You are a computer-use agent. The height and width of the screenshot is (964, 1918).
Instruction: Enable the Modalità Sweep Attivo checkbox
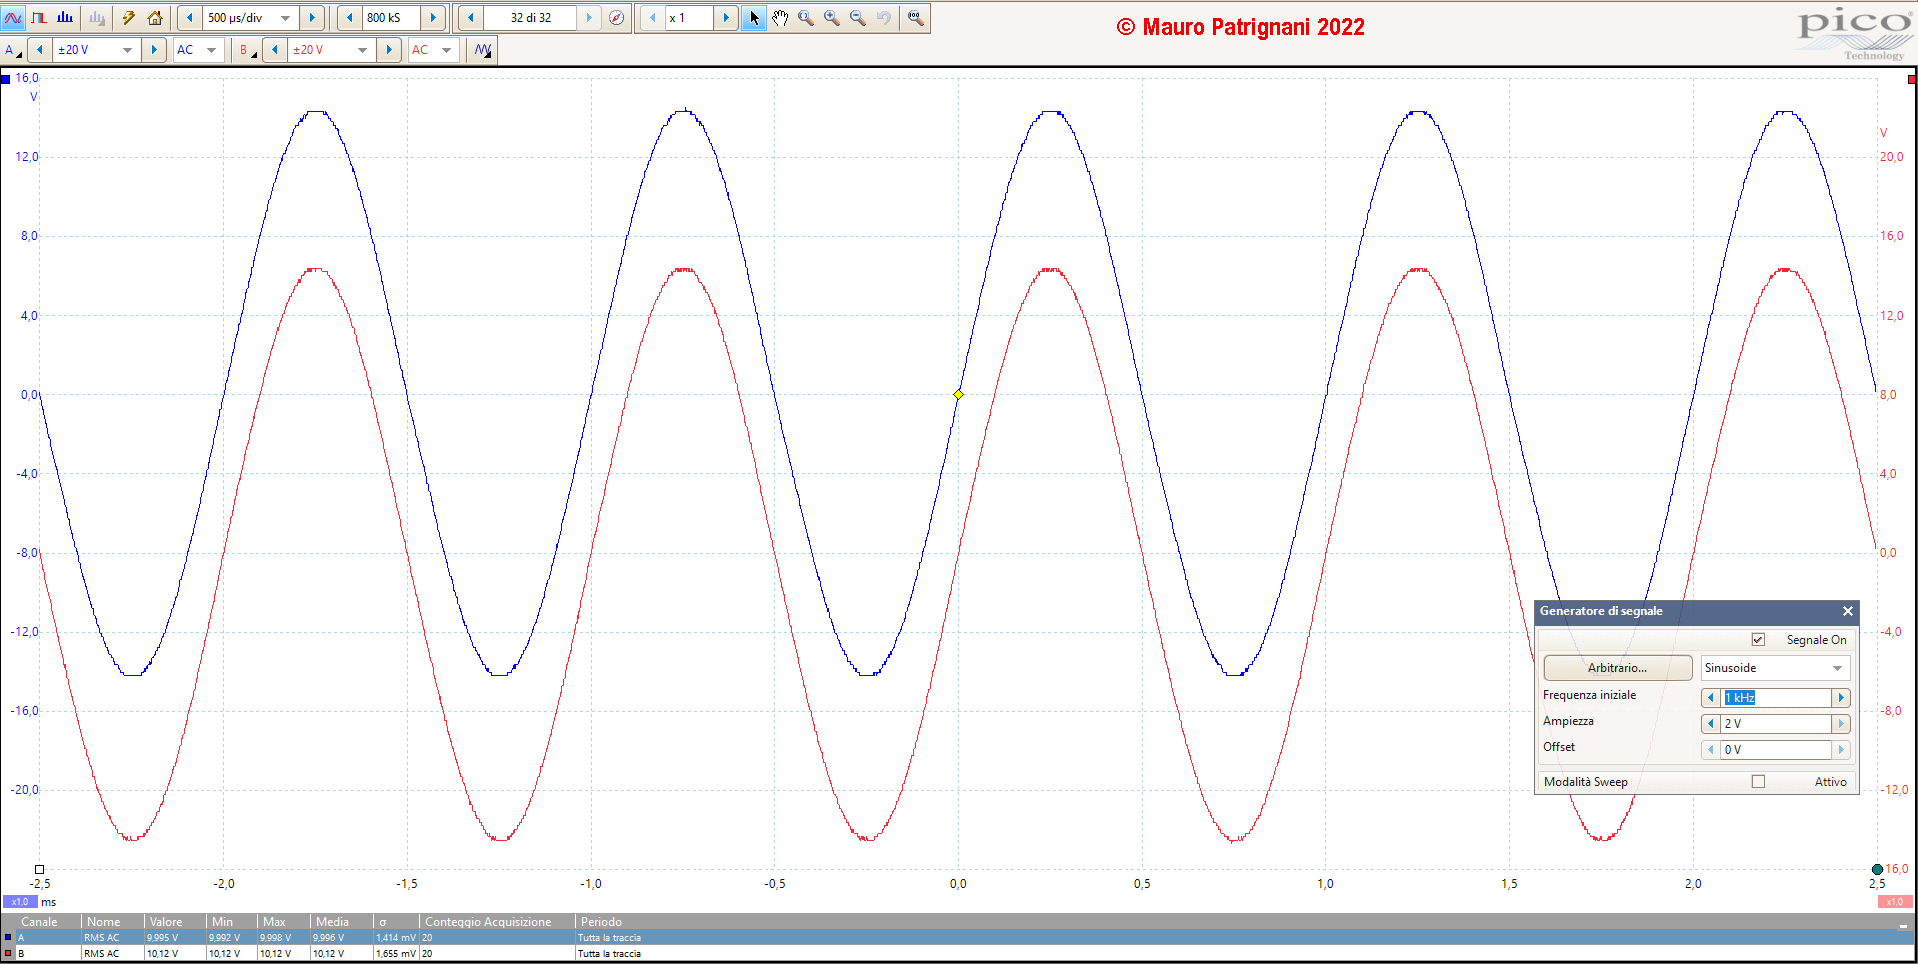(x=1758, y=782)
